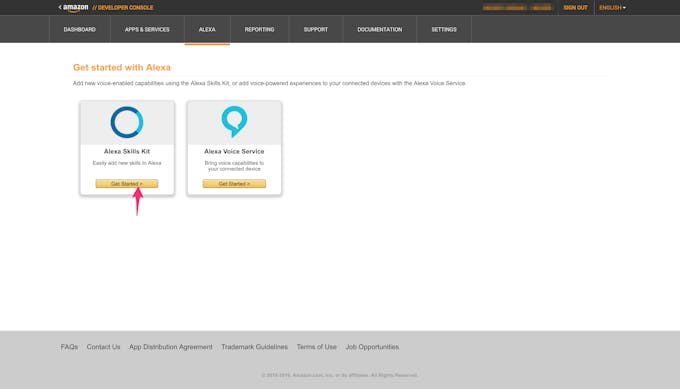Go to the Reporting tab

259,29
